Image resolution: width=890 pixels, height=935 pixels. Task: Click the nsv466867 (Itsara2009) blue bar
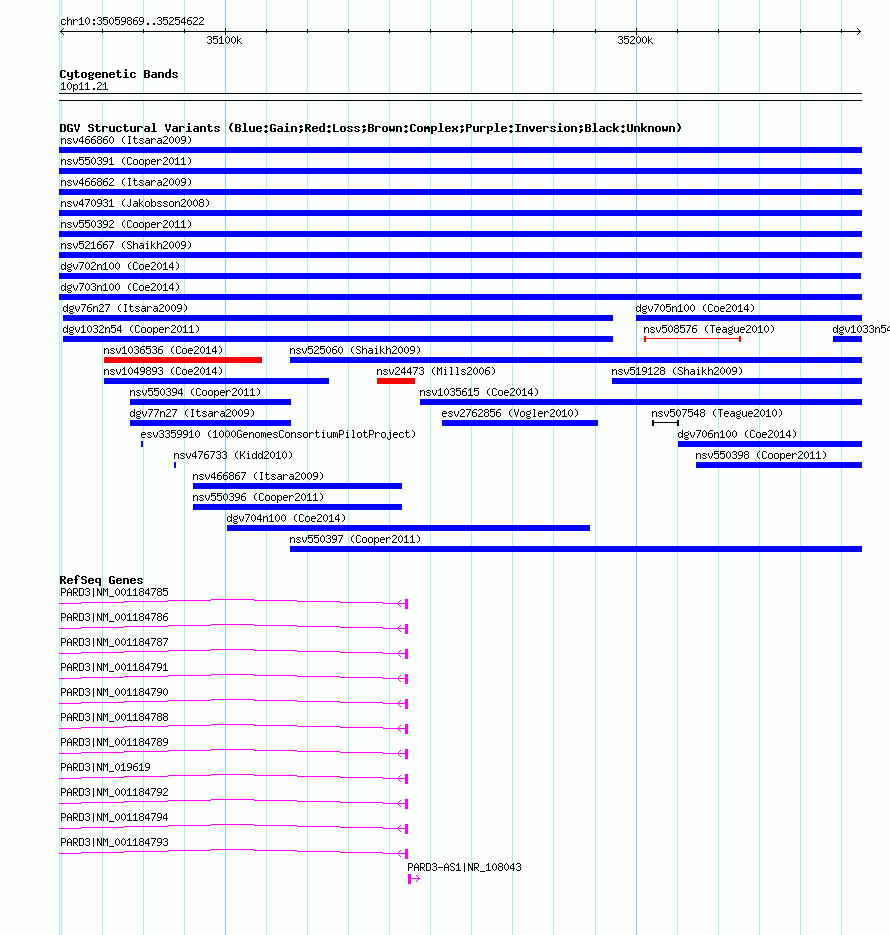click(297, 486)
